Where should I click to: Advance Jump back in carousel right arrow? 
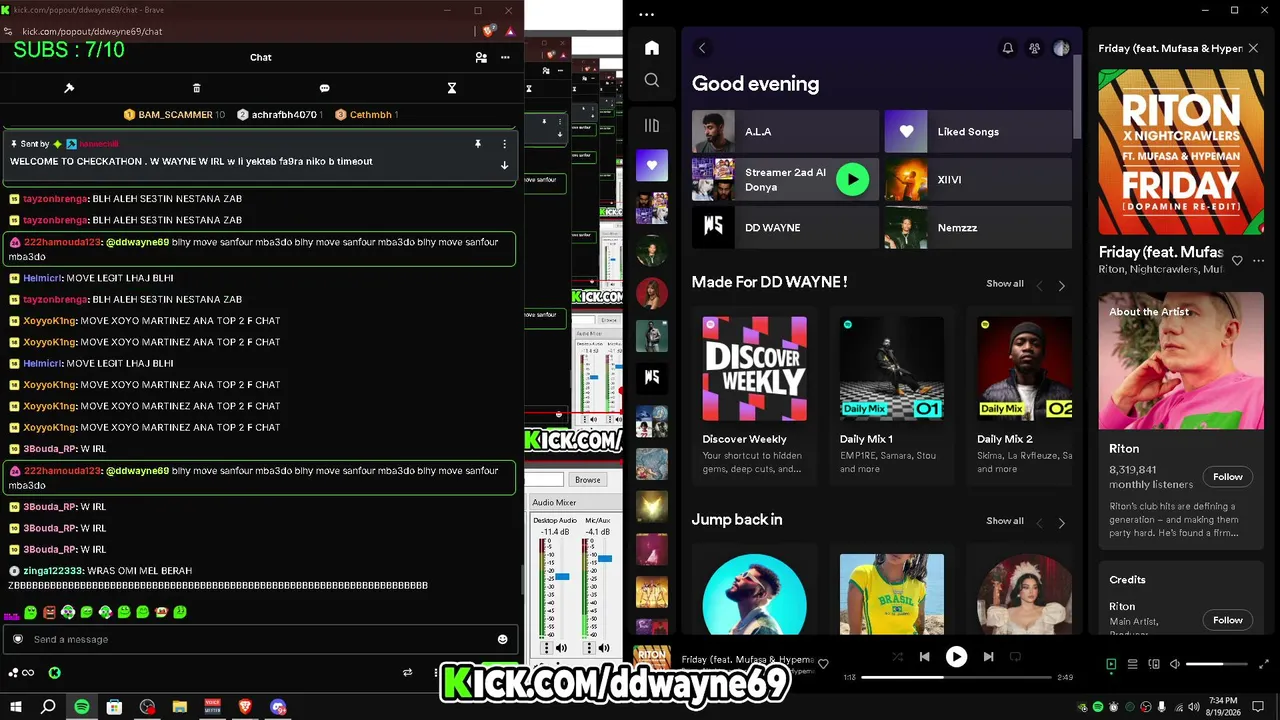[1061, 522]
